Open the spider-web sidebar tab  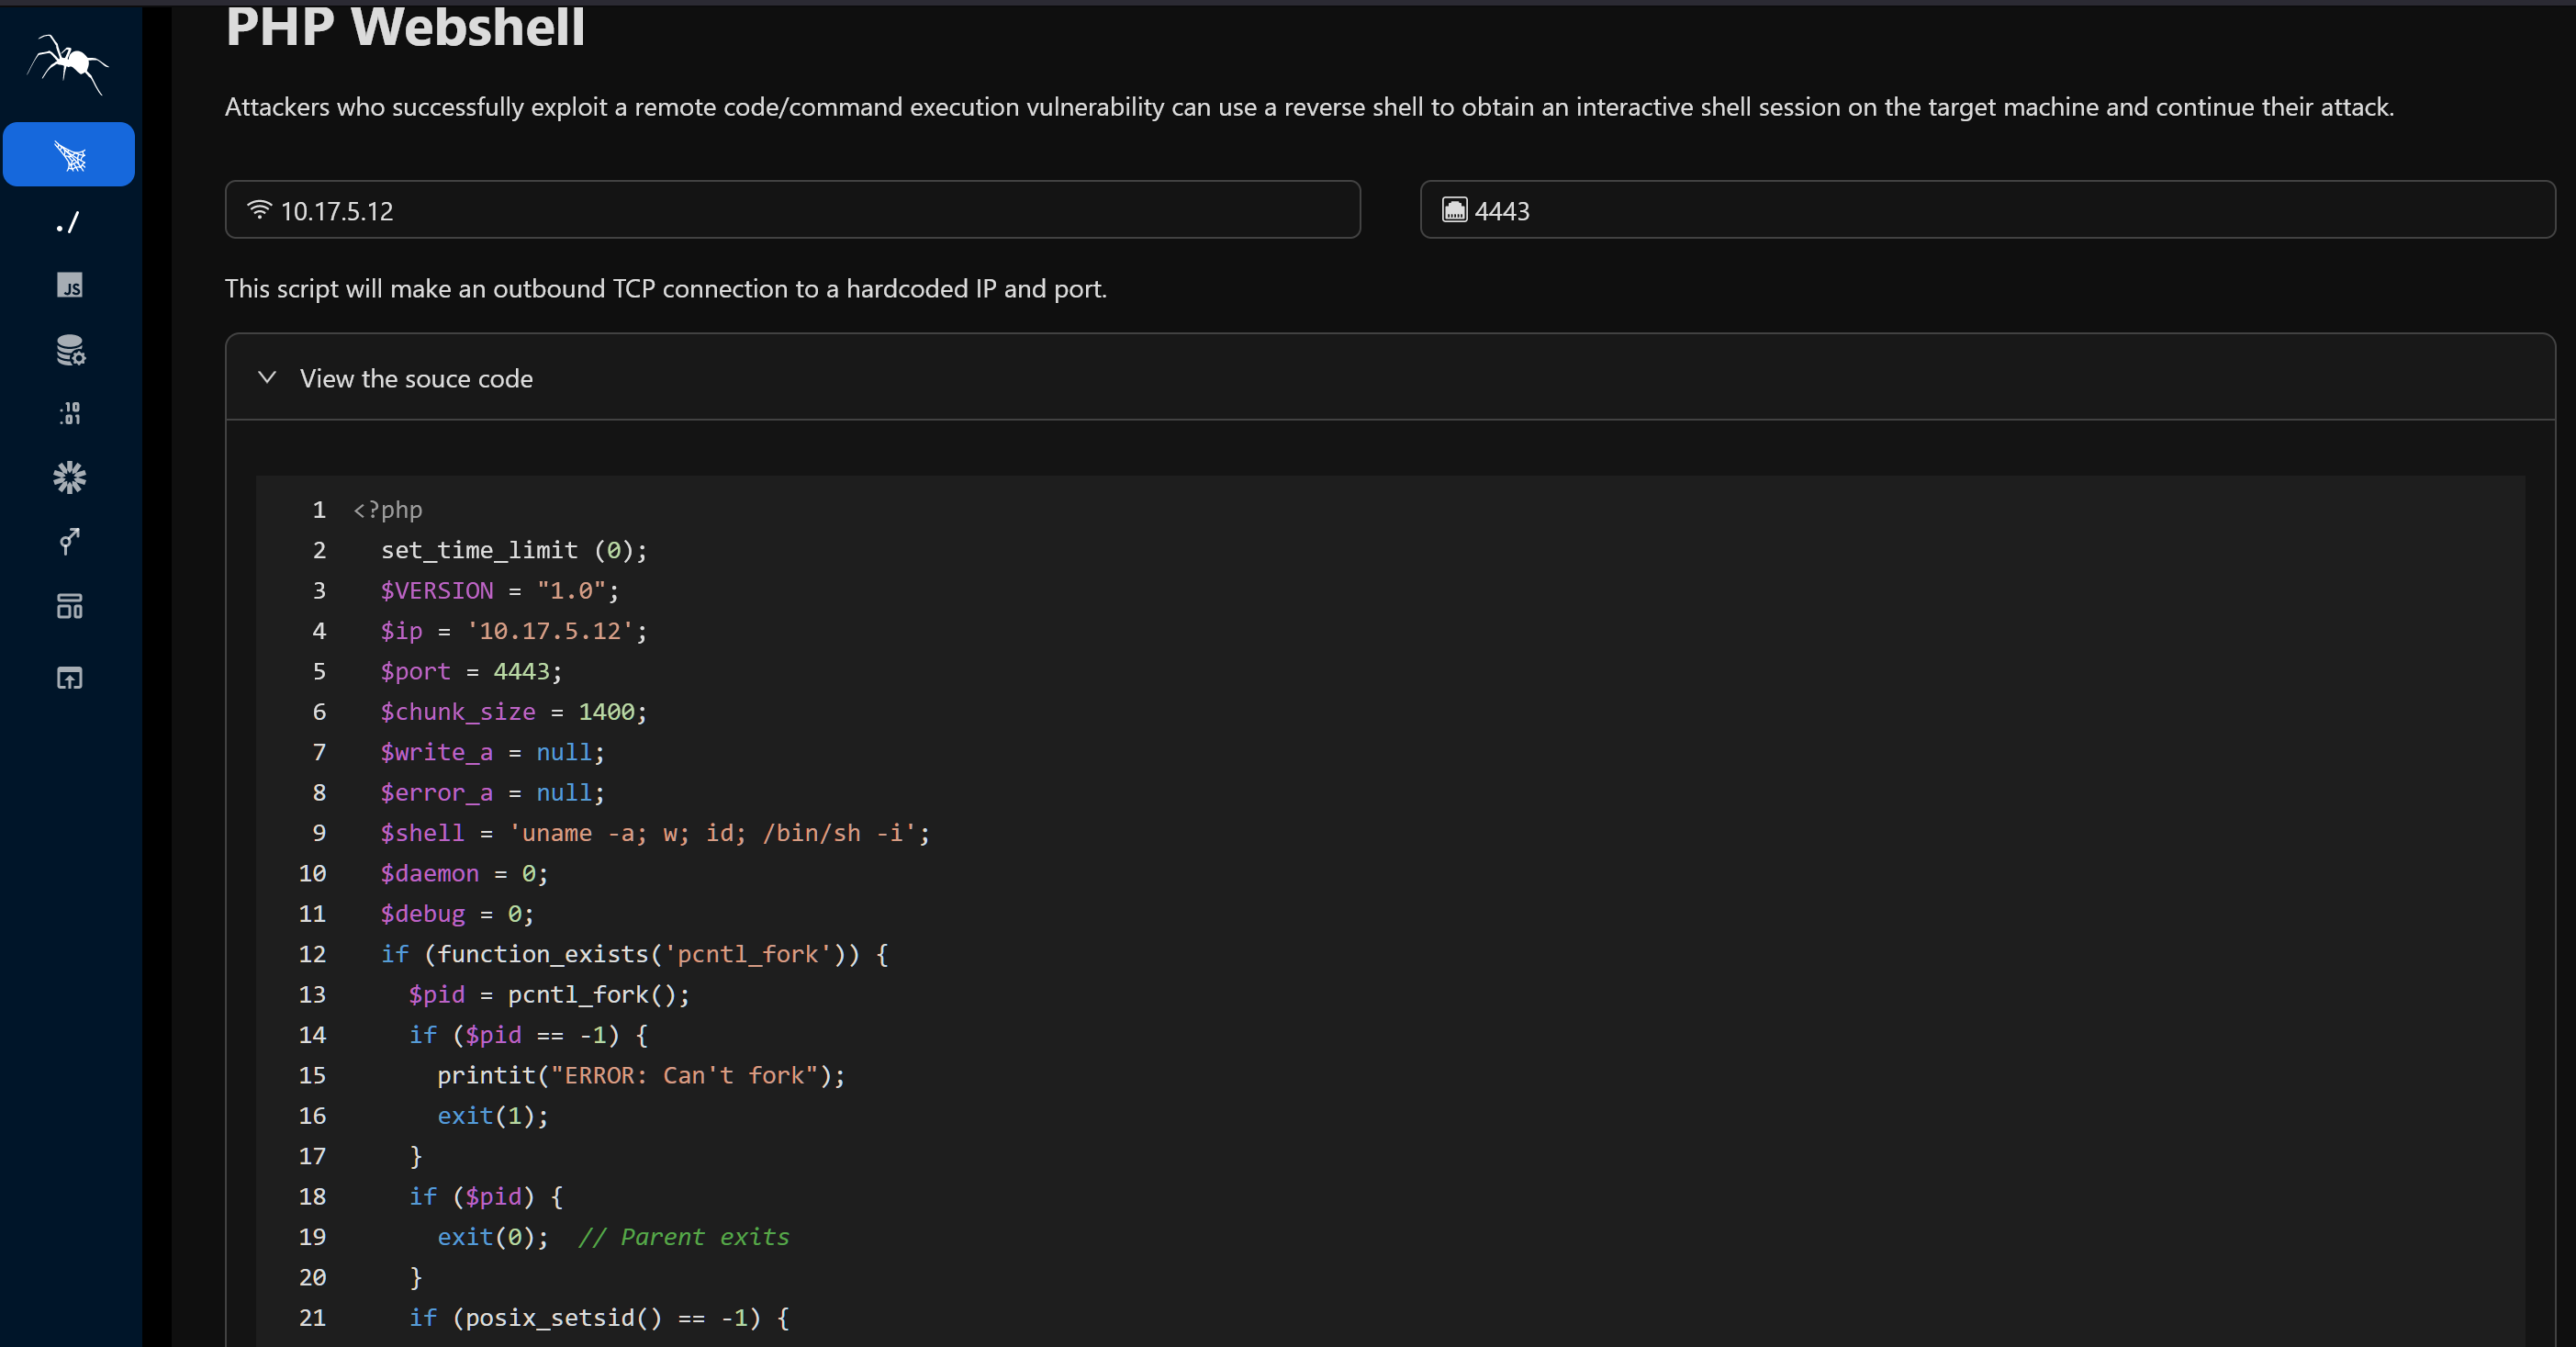tap(69, 155)
